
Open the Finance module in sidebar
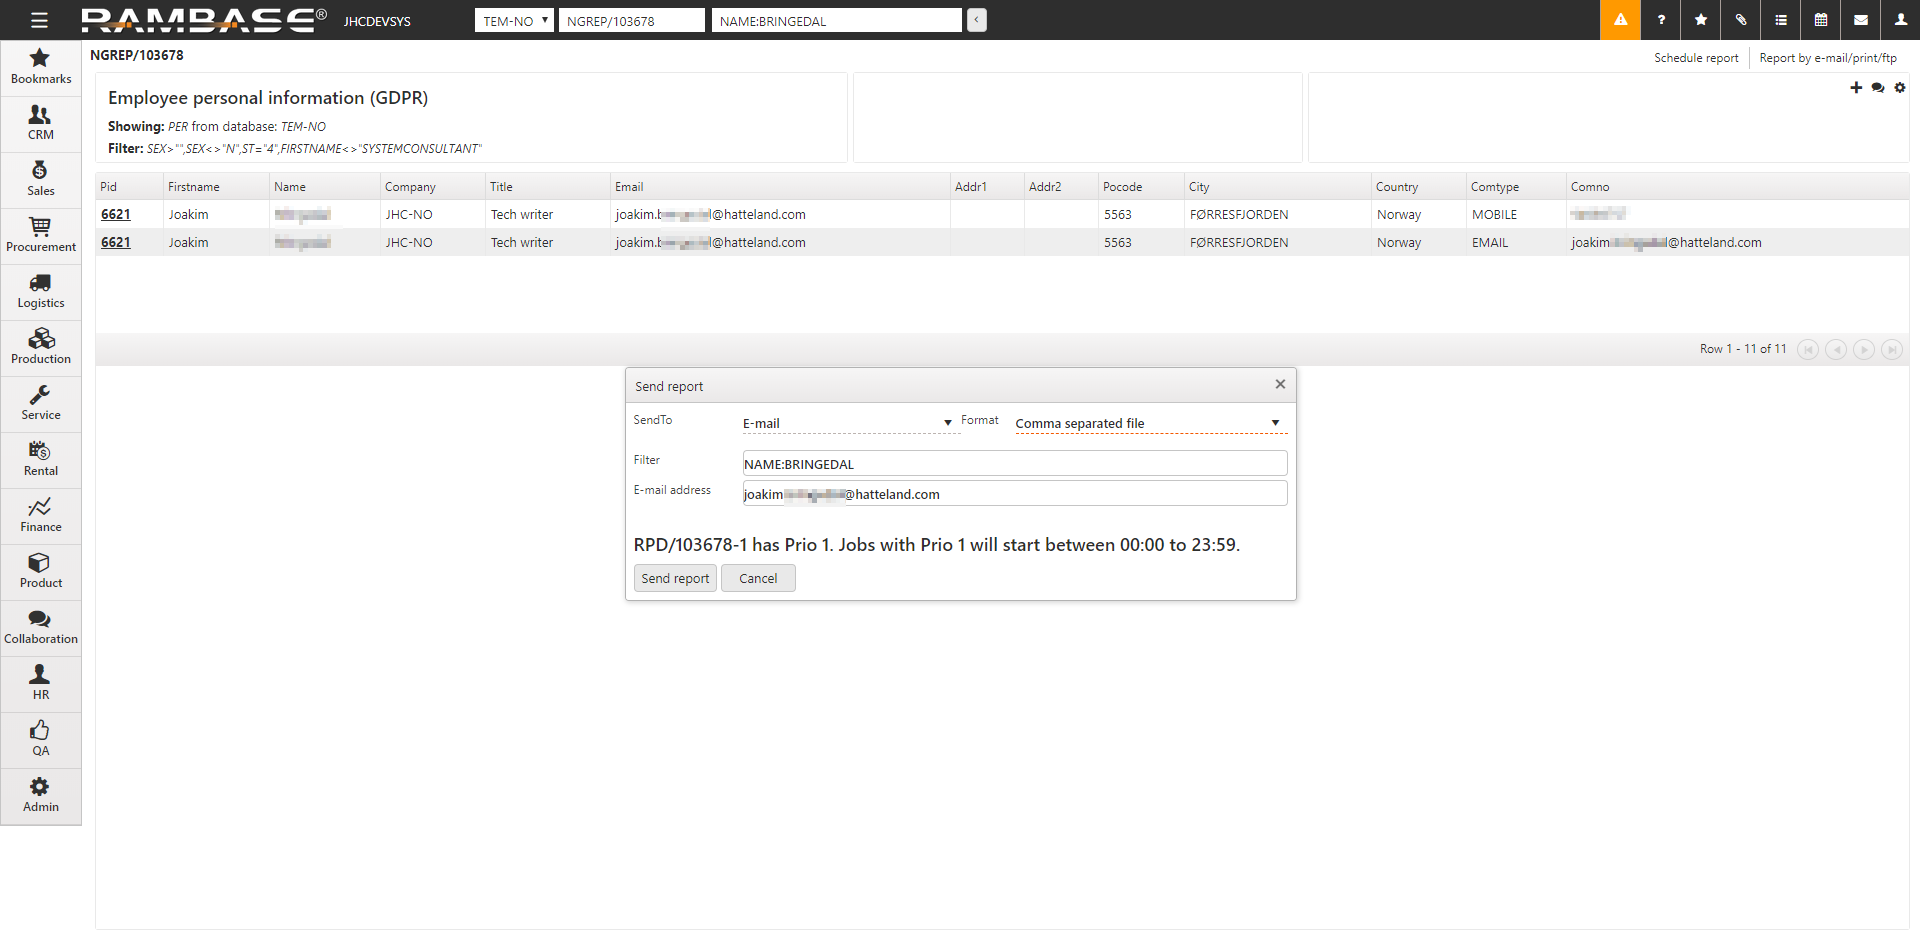[41, 515]
